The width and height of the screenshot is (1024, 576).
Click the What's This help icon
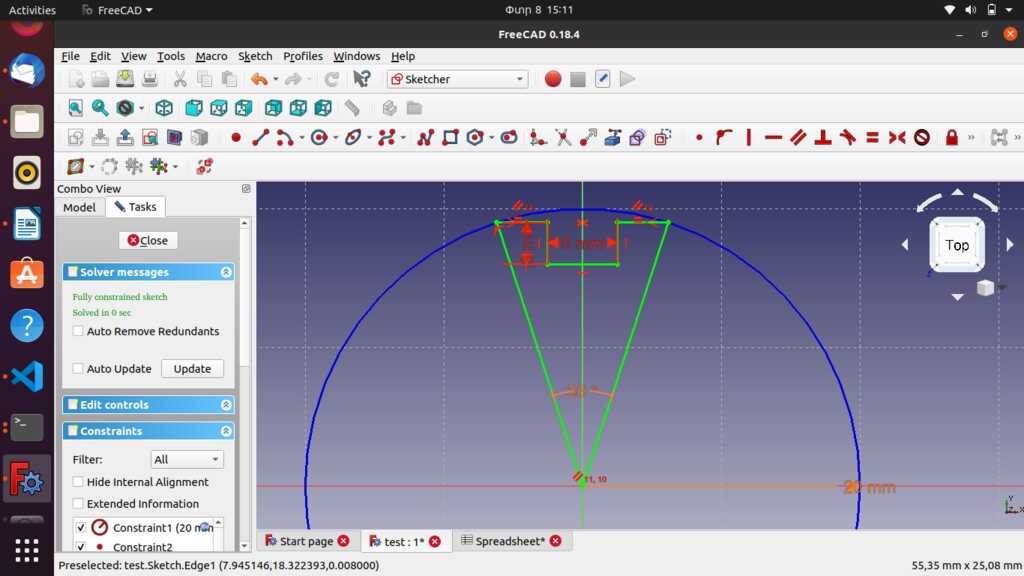click(x=361, y=79)
